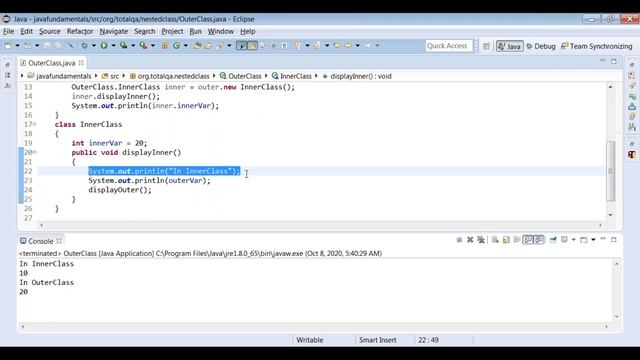Open the Run dropdown arrow
Viewport: 640px width, 360px height.
(113, 46)
